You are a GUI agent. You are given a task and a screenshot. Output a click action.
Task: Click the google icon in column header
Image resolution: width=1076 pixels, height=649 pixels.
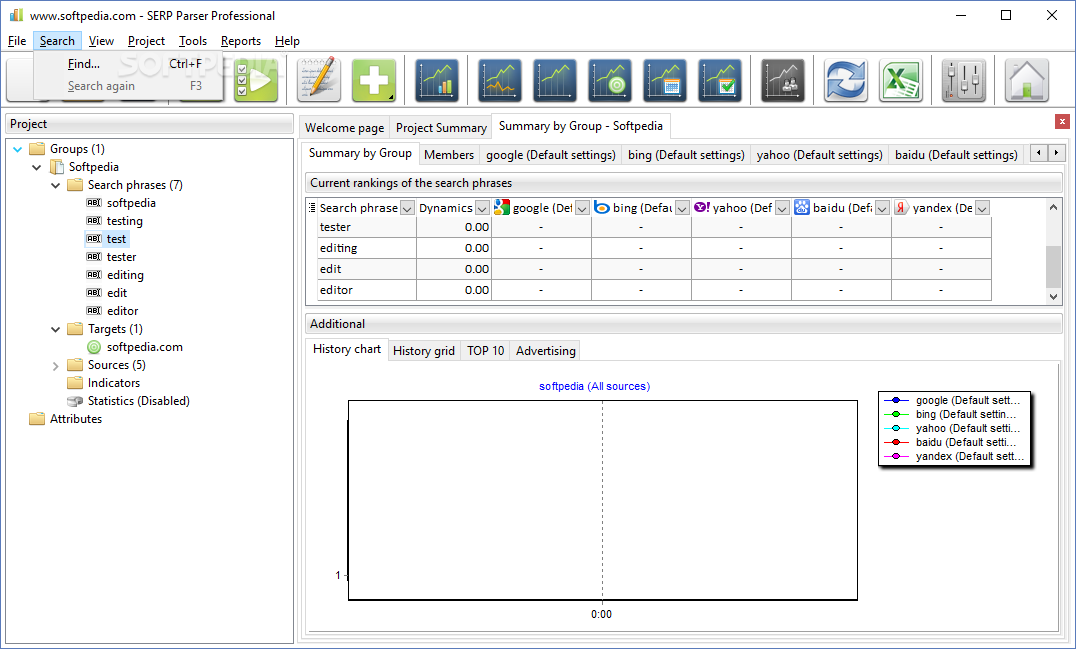pos(502,207)
